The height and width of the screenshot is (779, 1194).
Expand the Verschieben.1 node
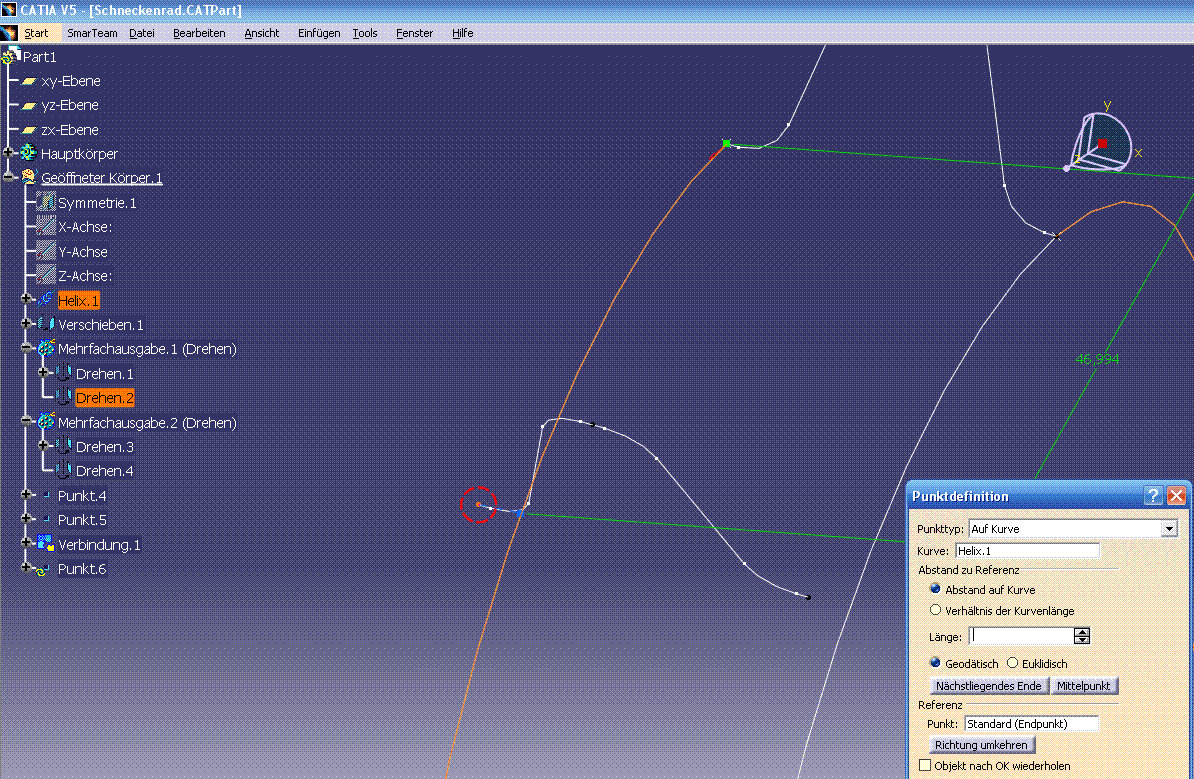pos(27,324)
